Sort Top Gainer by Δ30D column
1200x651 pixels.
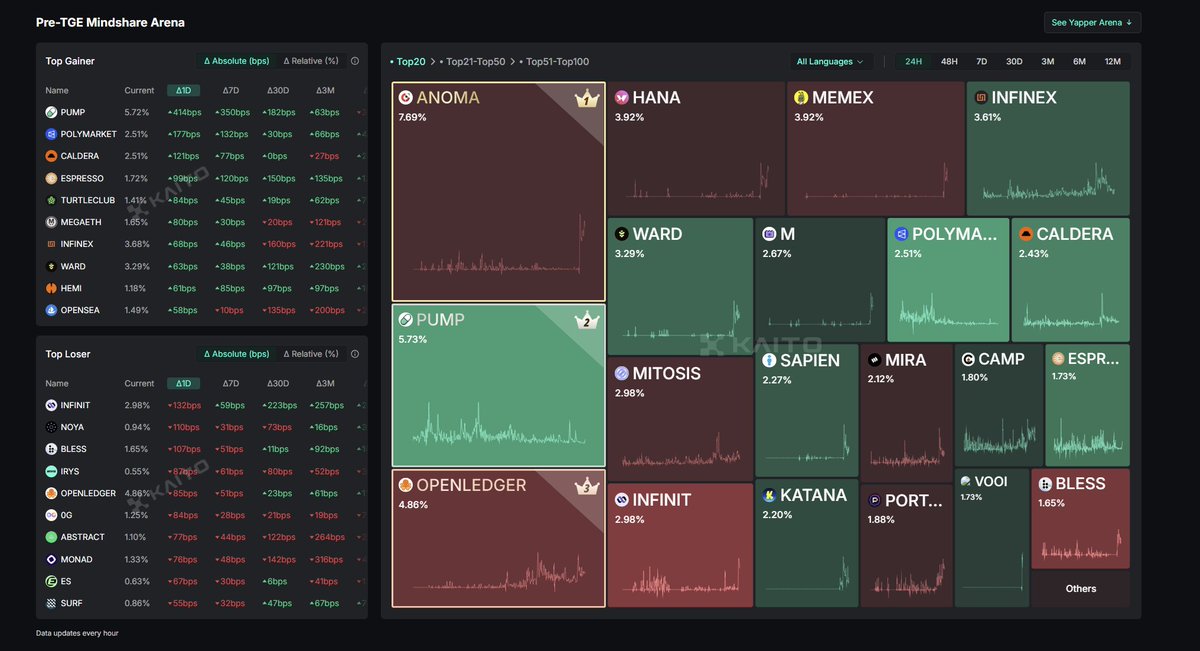click(x=278, y=90)
